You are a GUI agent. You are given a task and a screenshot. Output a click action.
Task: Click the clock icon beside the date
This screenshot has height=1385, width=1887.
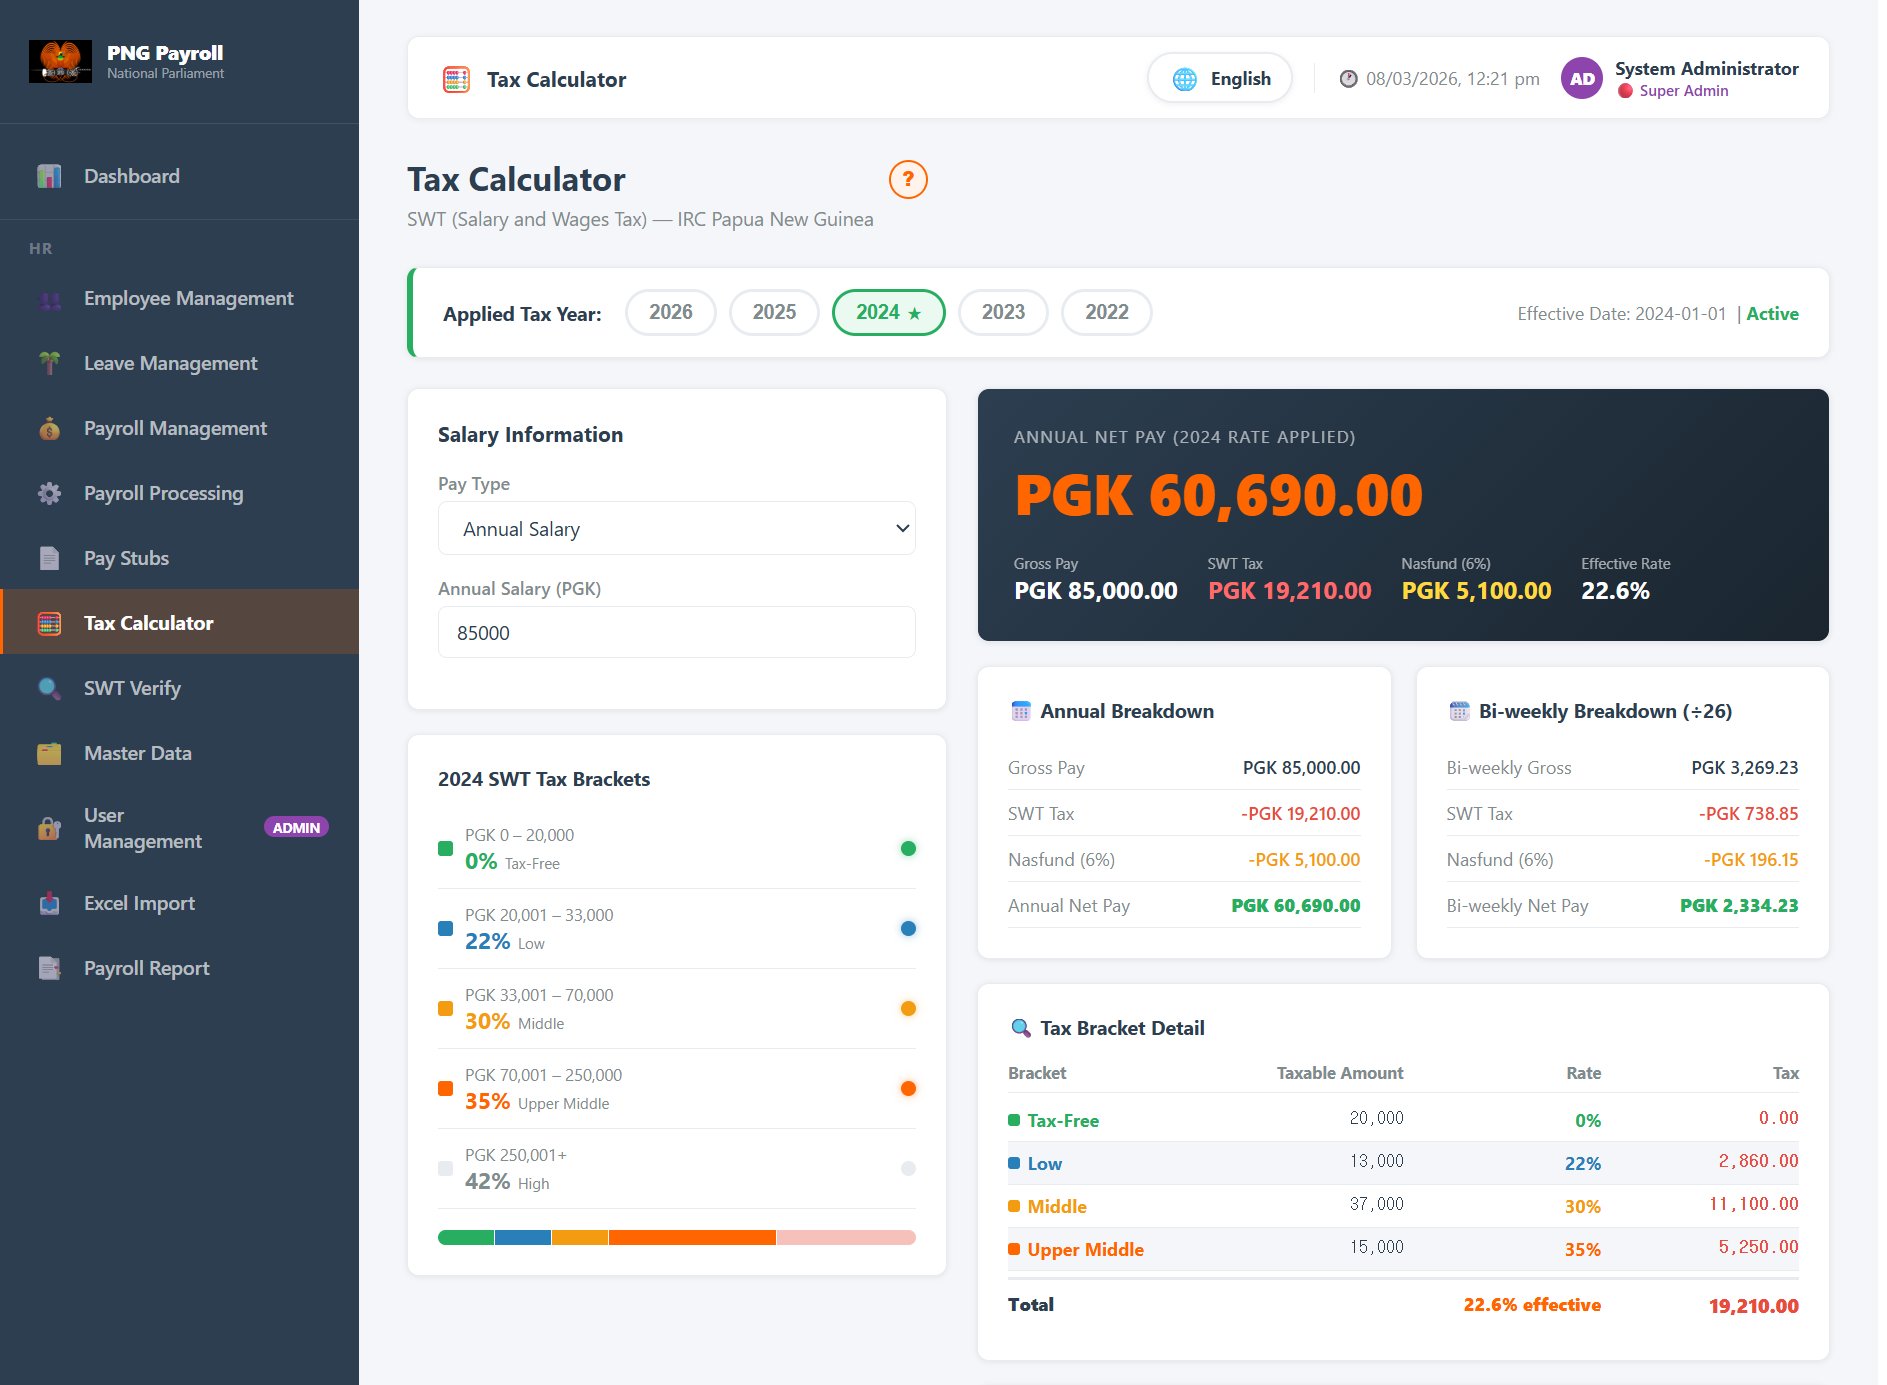pos(1349,79)
